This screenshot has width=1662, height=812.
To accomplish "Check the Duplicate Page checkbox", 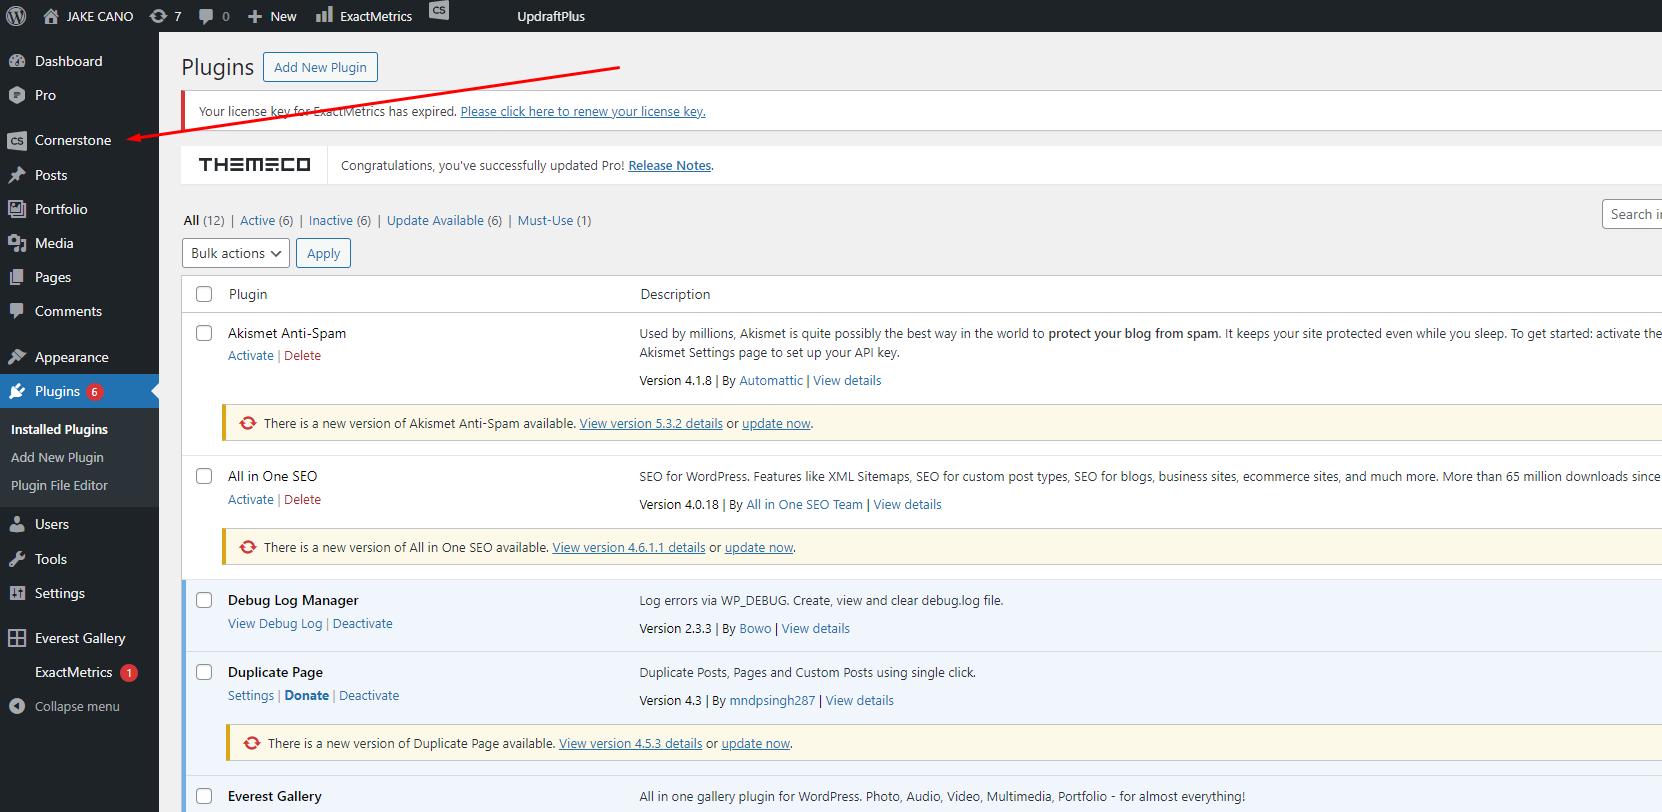I will tap(204, 672).
